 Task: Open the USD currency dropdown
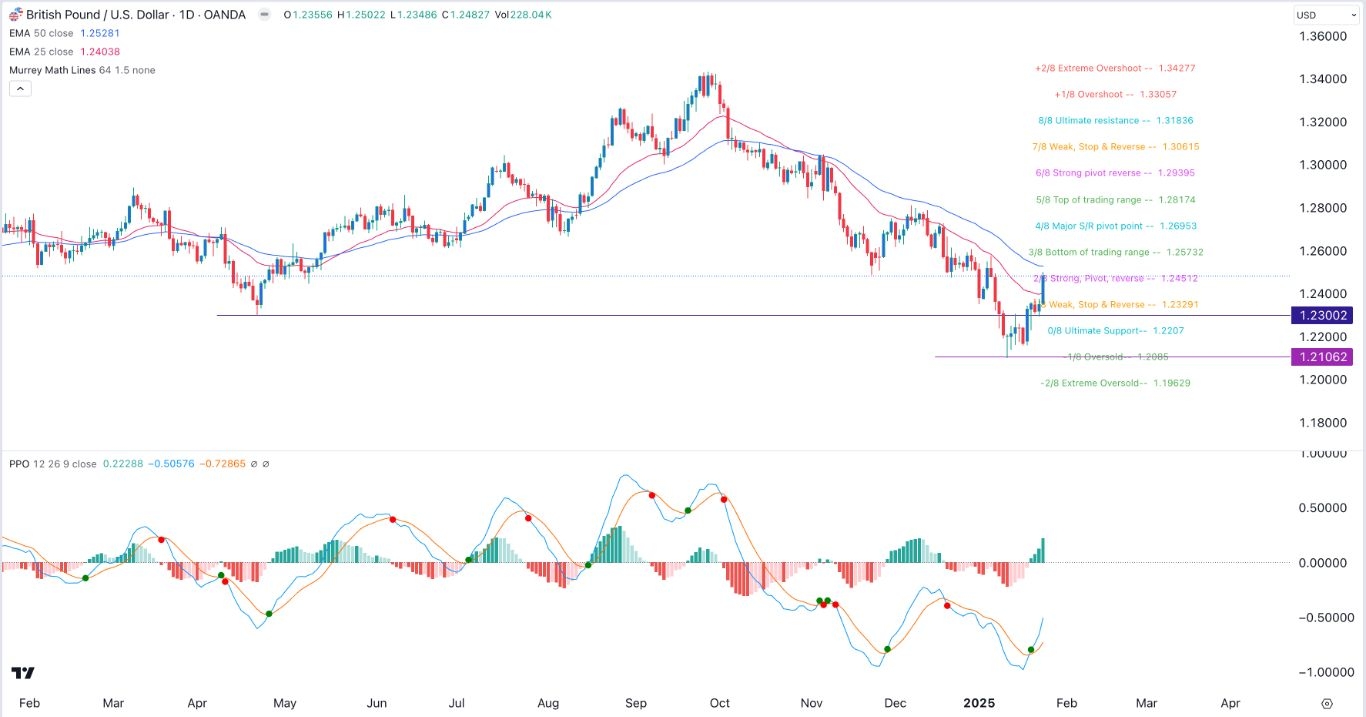[1327, 14]
